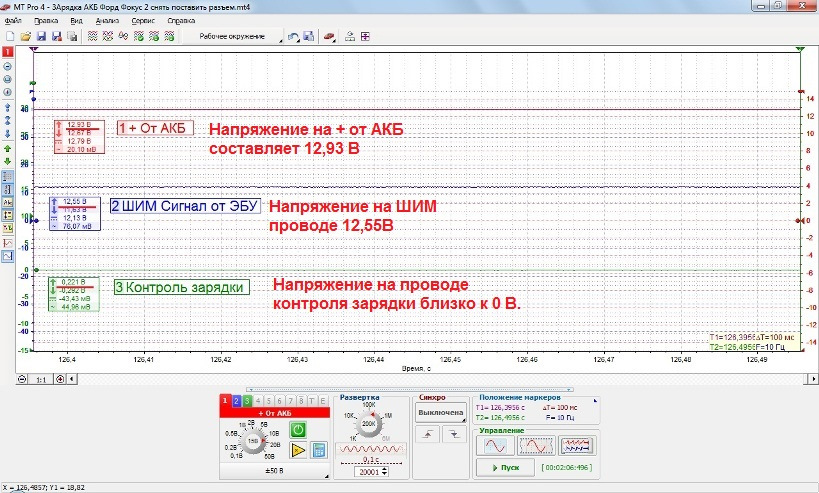Click the zoom out minus below the graph
819x493 pixels.
22,379
